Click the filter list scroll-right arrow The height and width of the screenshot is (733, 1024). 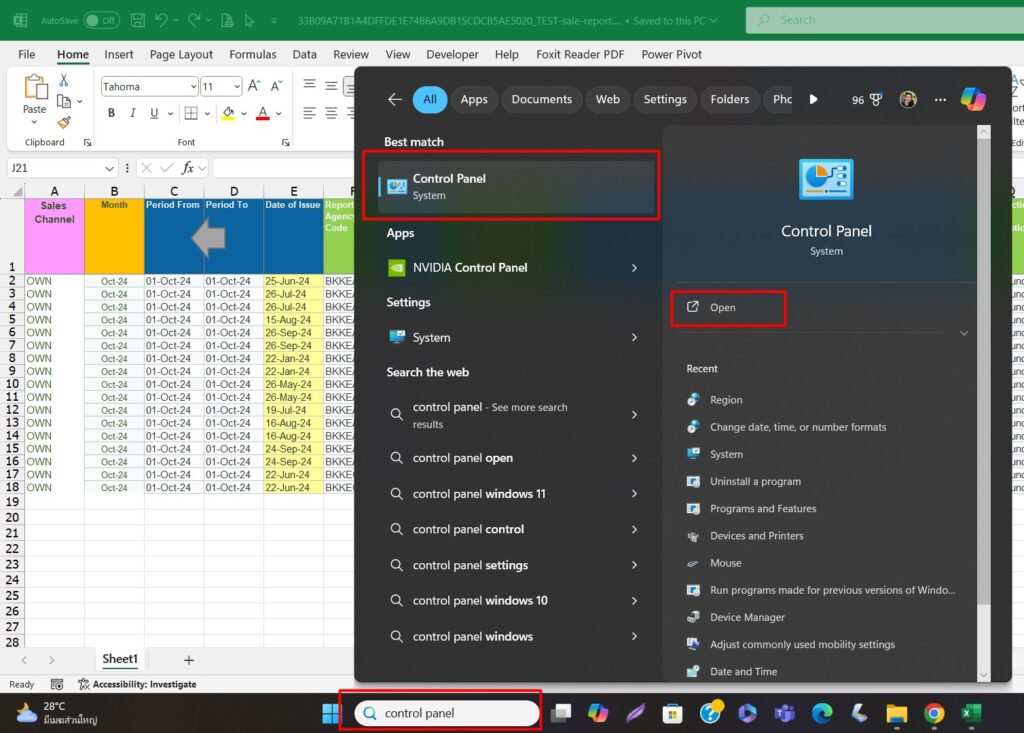[x=813, y=99]
